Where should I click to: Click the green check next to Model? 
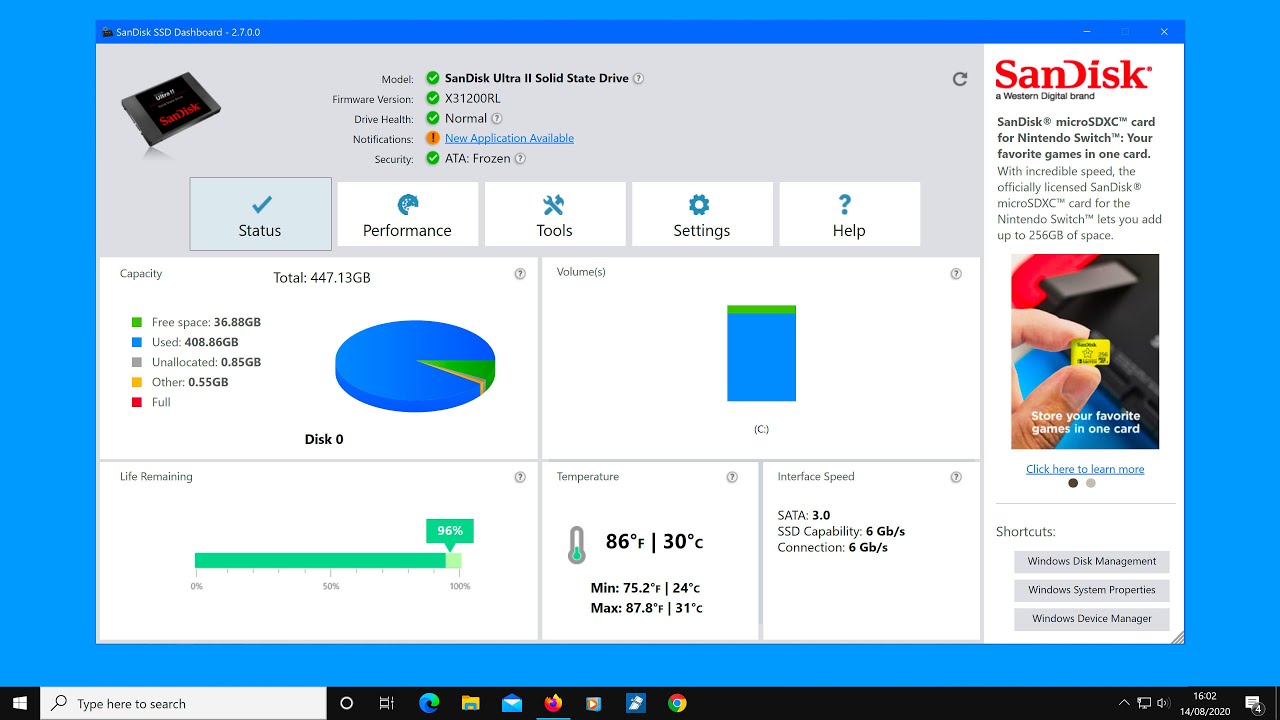(432, 78)
